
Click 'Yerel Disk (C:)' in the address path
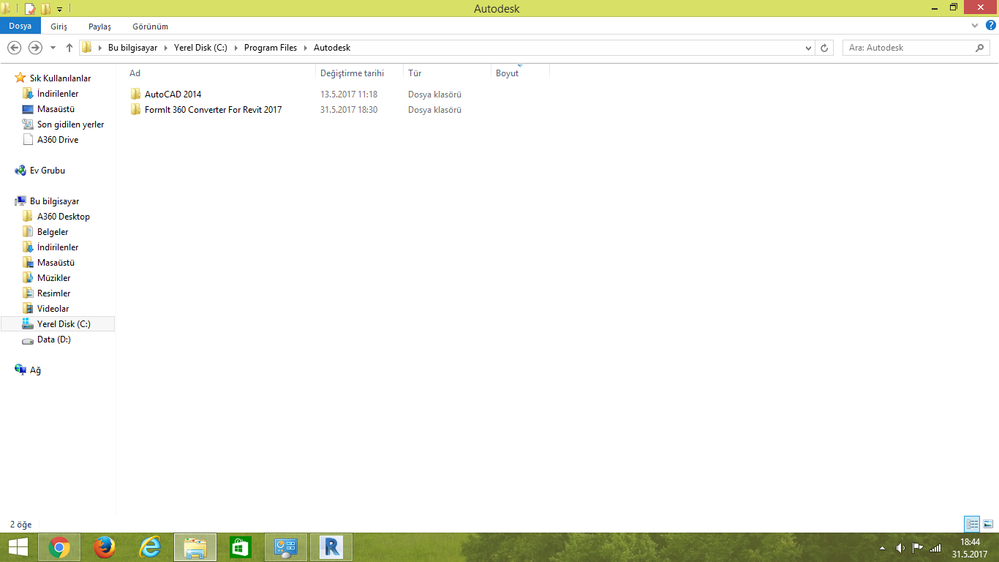click(200, 48)
